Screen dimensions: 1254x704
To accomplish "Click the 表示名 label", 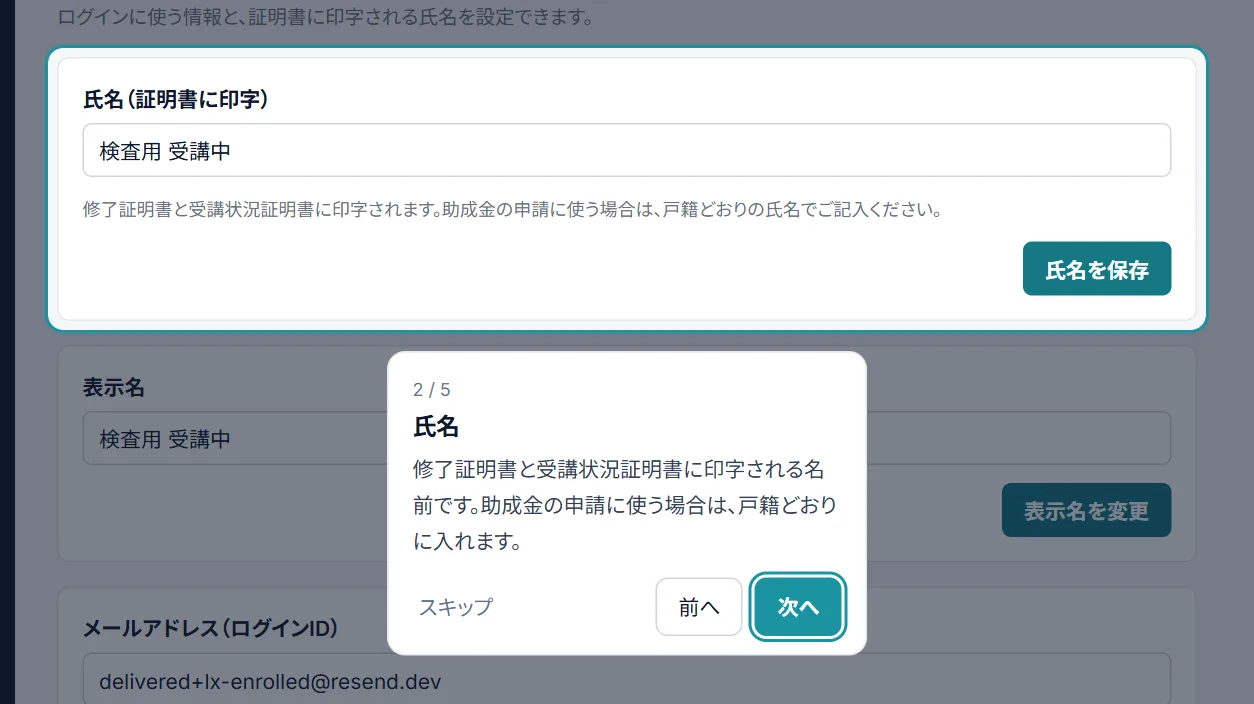I will point(114,388).
